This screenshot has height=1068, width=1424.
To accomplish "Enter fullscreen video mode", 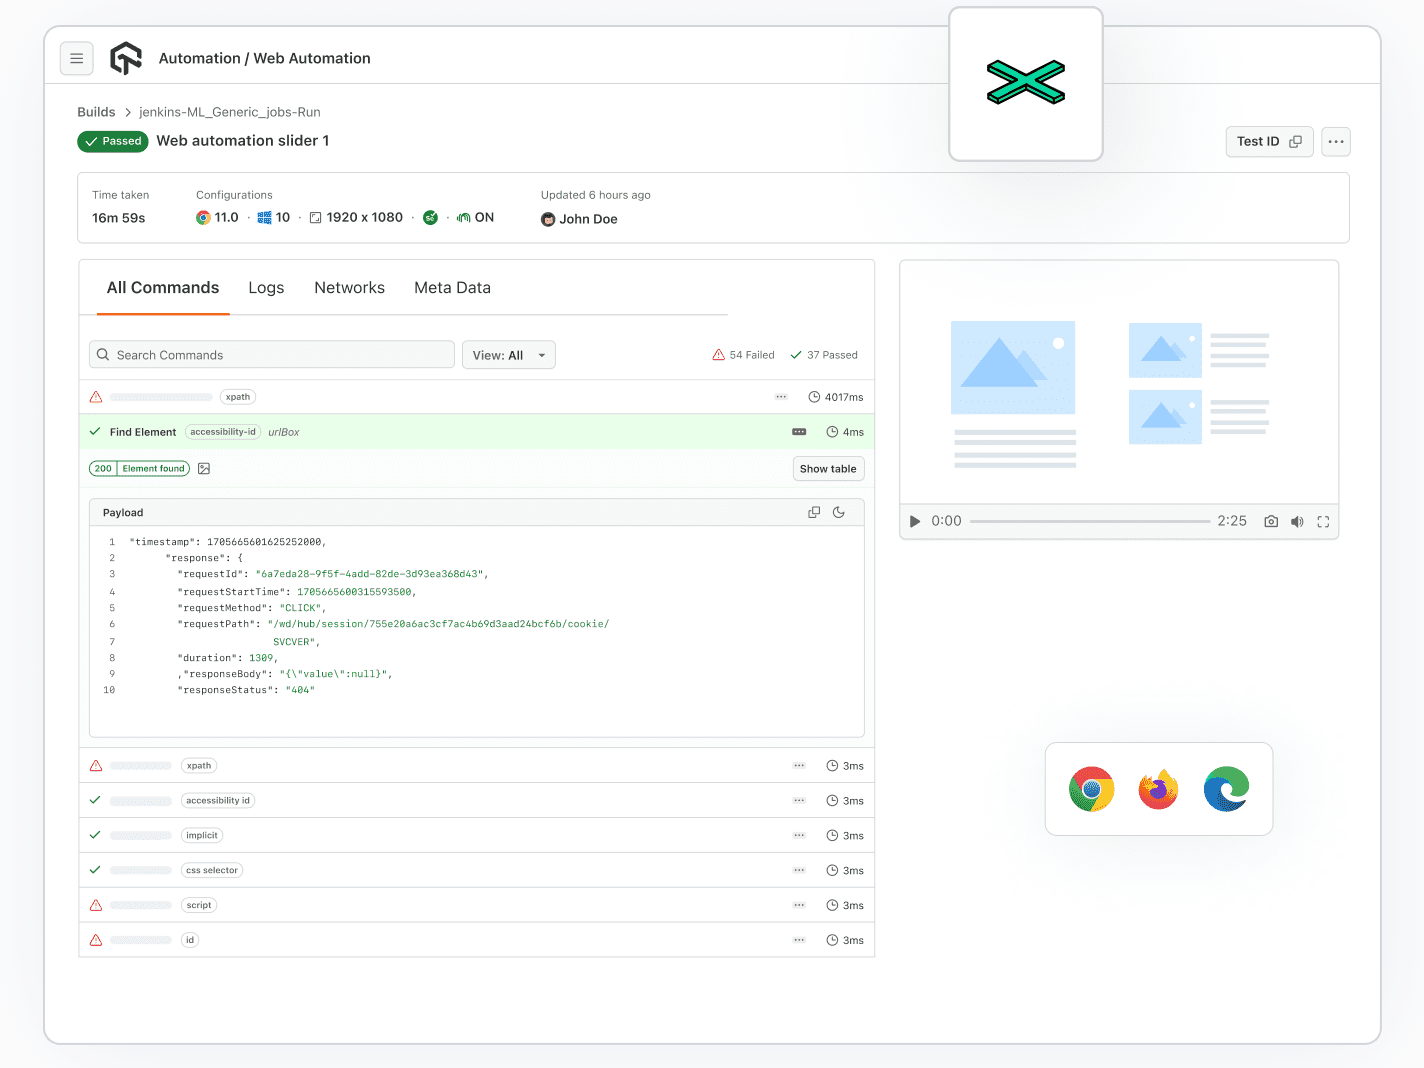I will (1323, 521).
